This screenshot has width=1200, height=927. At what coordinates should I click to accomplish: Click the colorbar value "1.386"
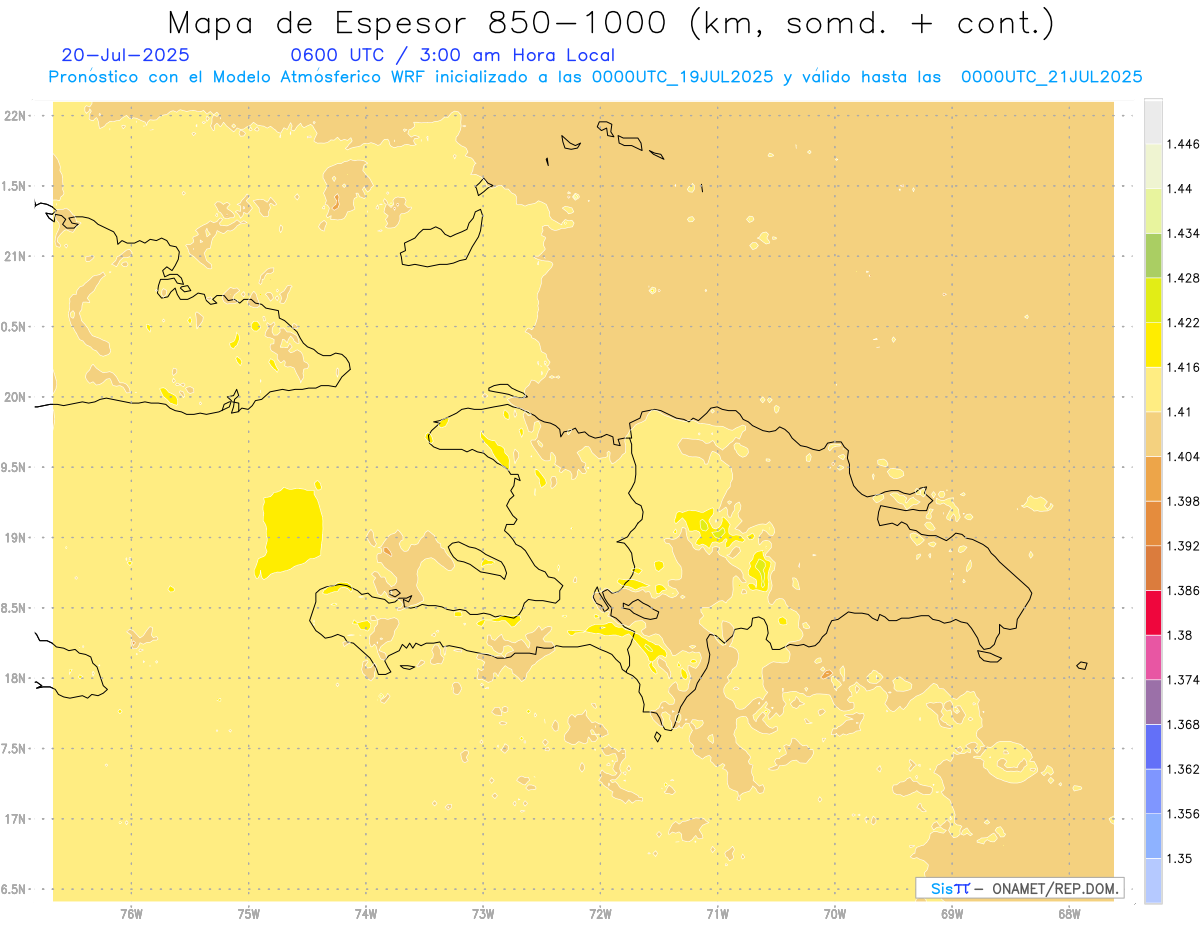(x=1183, y=590)
